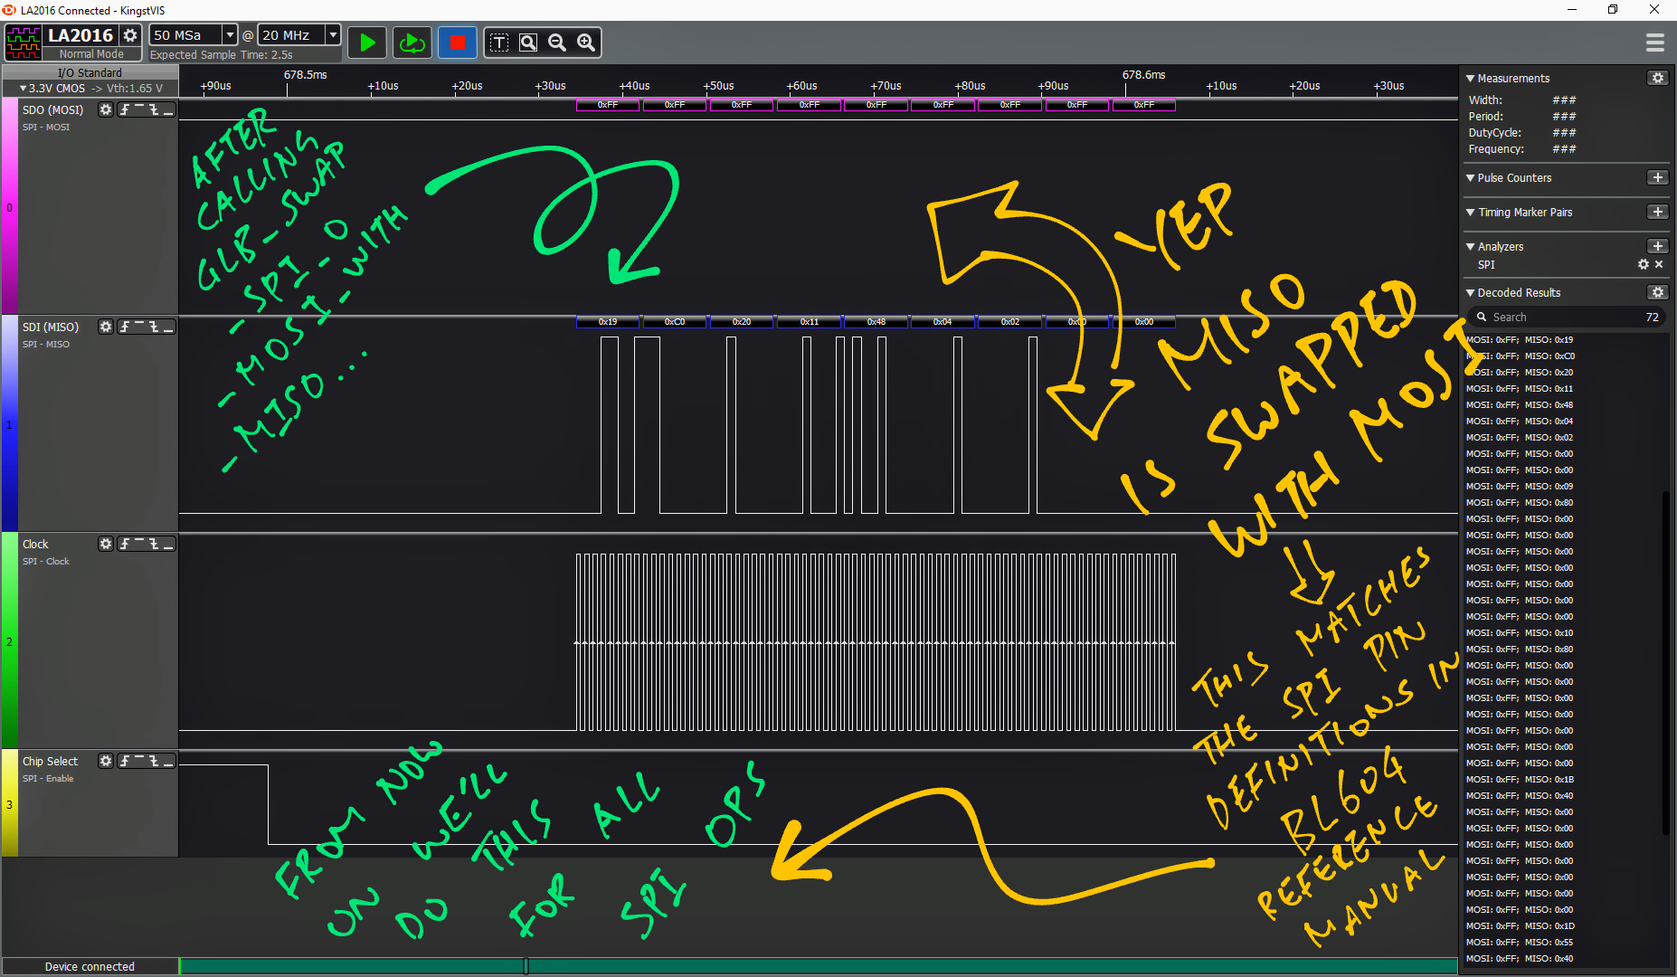Open the 20 MHz sample rate dropdown

coord(333,35)
